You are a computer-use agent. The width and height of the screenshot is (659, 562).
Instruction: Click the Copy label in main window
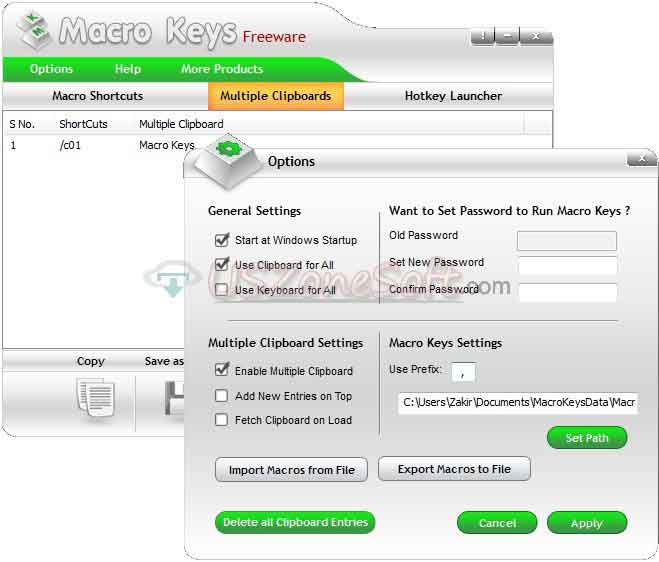tap(90, 361)
